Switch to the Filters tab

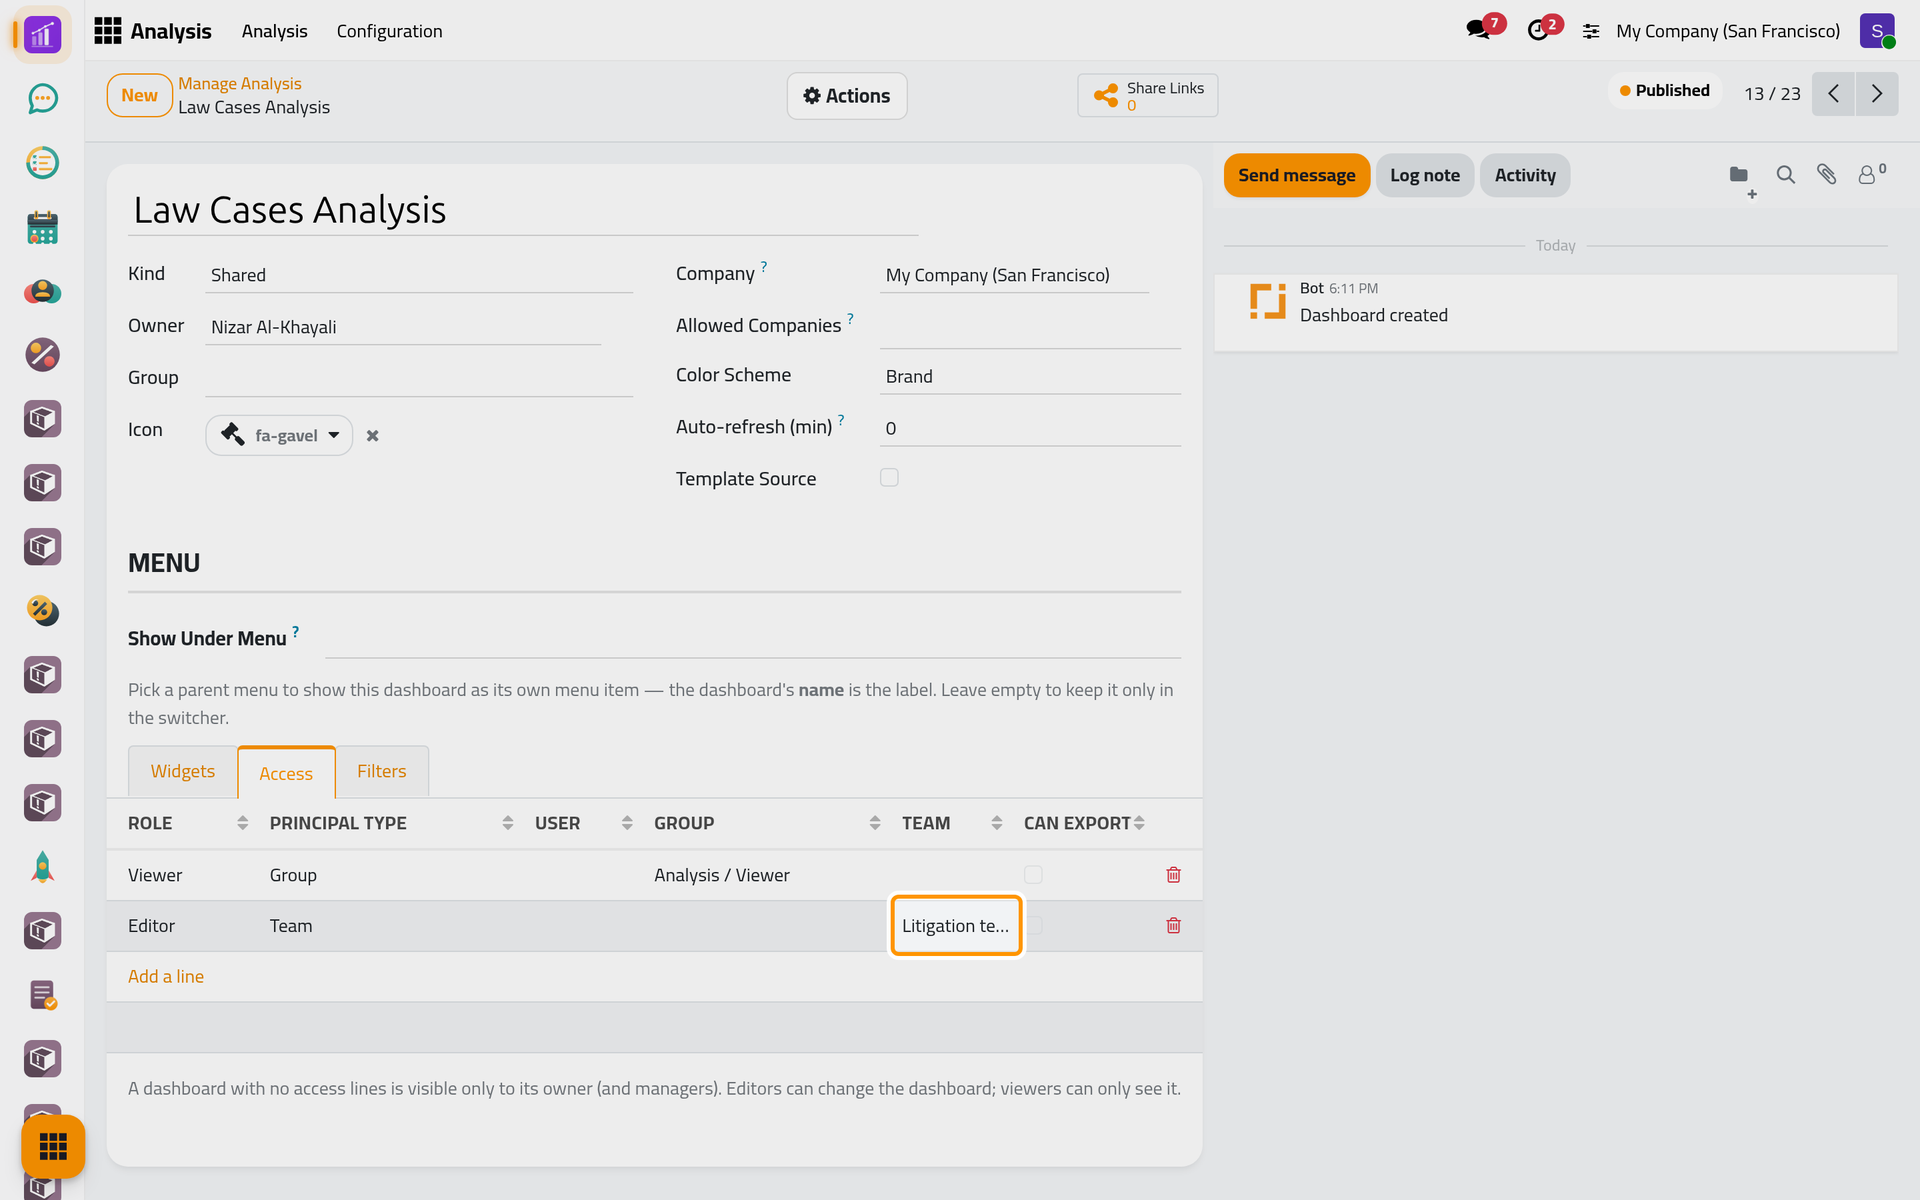(x=382, y=771)
